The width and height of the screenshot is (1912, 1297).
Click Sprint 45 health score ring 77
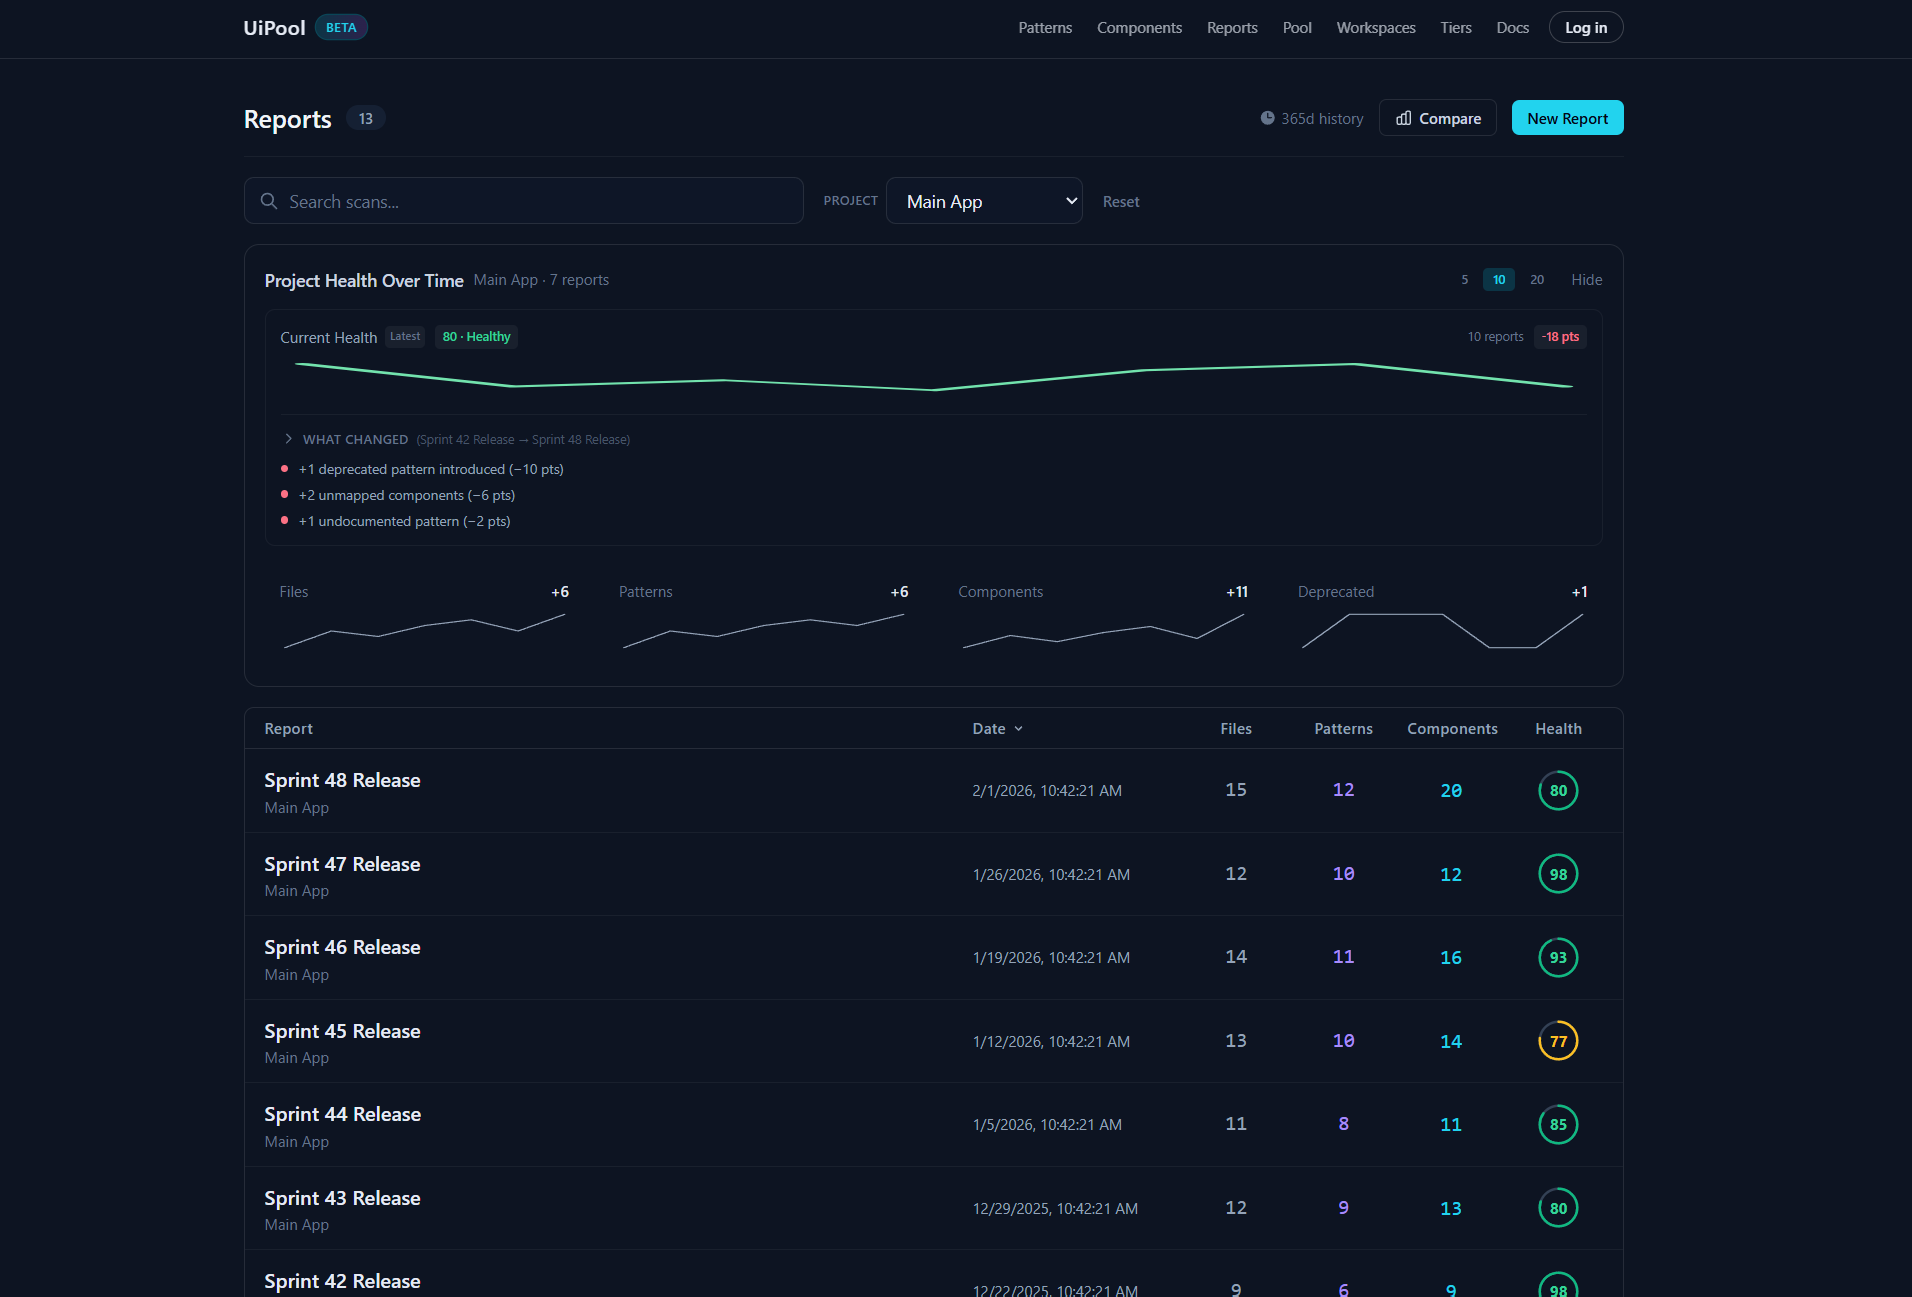[1558, 1041]
